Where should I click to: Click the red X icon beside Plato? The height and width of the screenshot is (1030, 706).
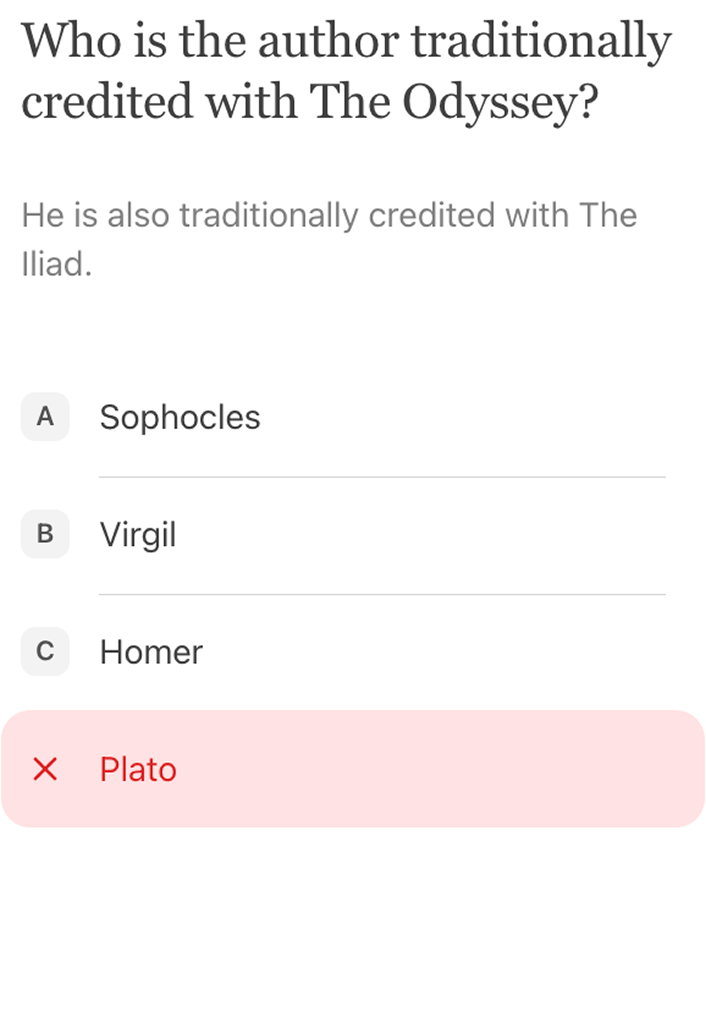(45, 769)
